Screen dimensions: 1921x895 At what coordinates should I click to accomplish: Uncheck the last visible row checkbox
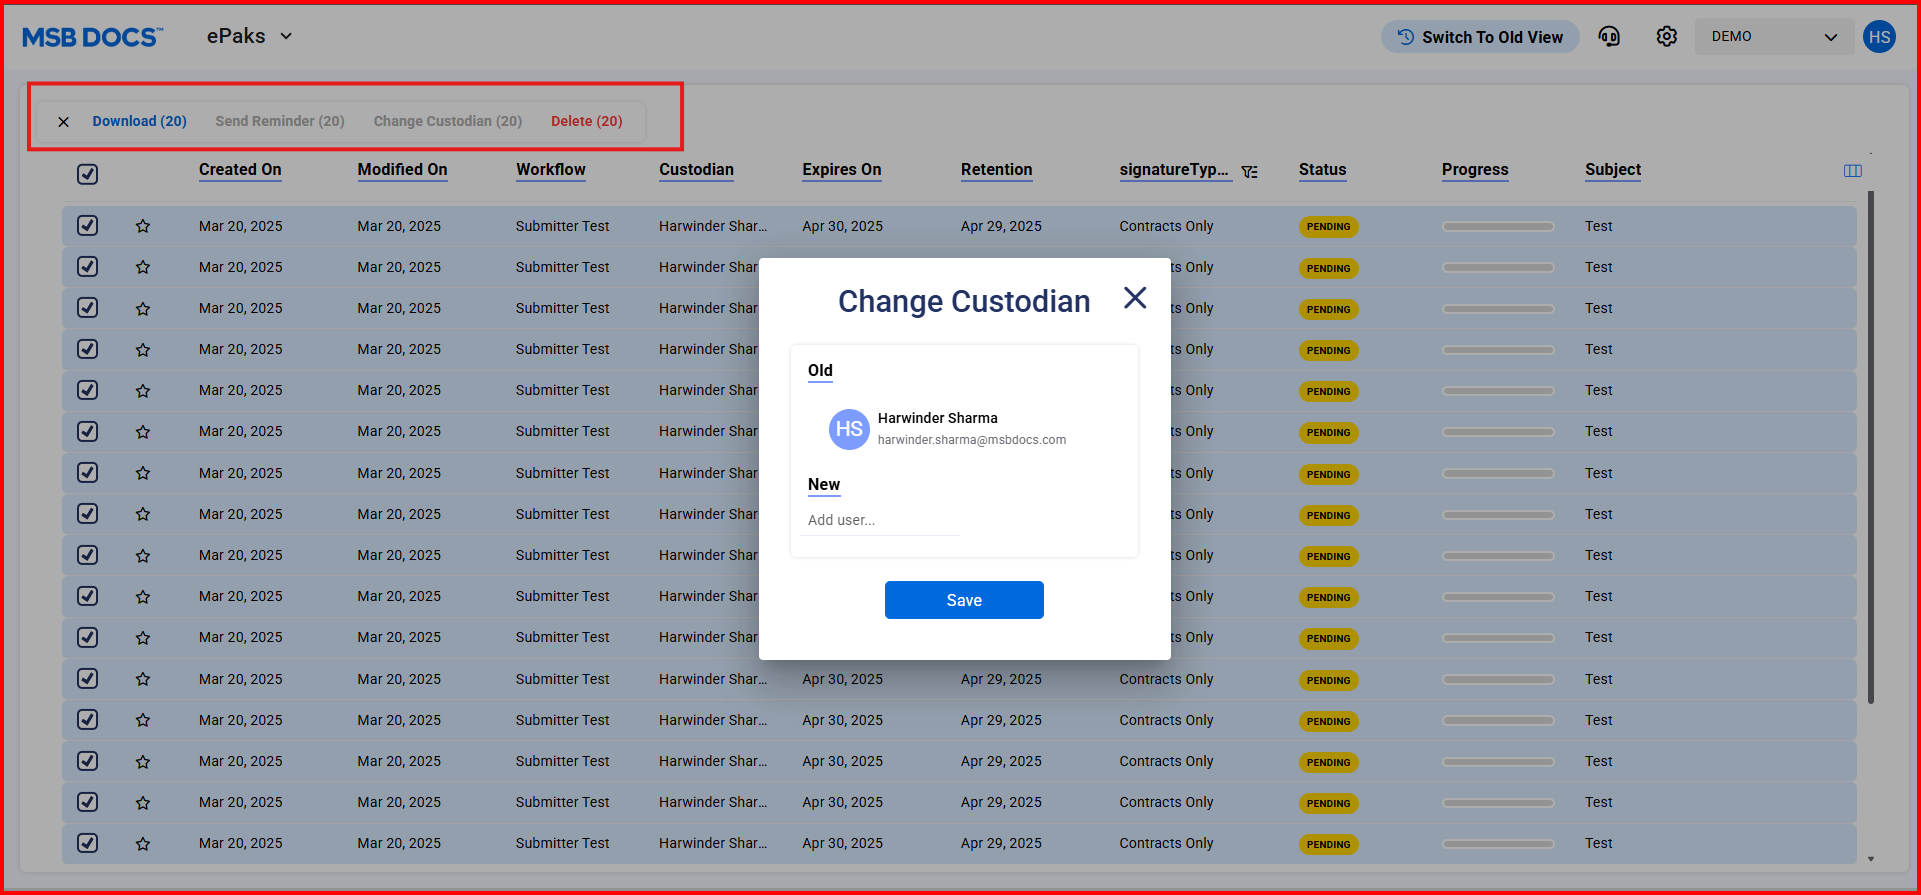coord(88,843)
